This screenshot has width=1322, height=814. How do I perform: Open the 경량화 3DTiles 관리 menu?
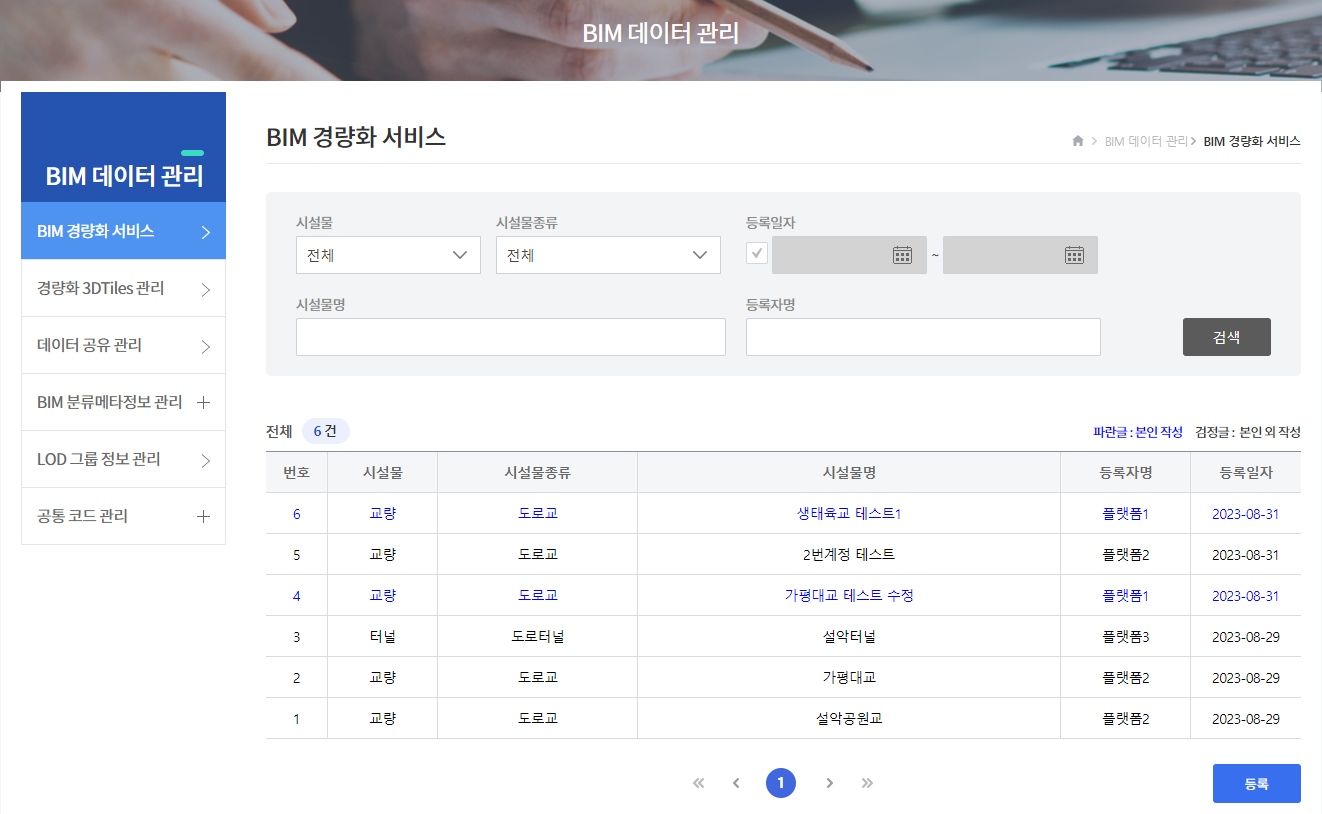point(123,288)
